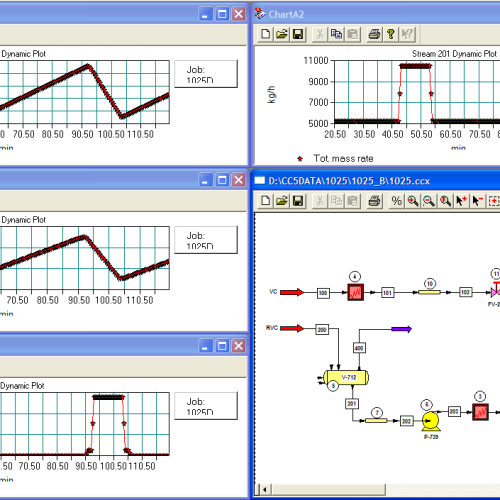Click the Job: 1025D box in top chart
Screen dimensions: 500x500
[206, 74]
